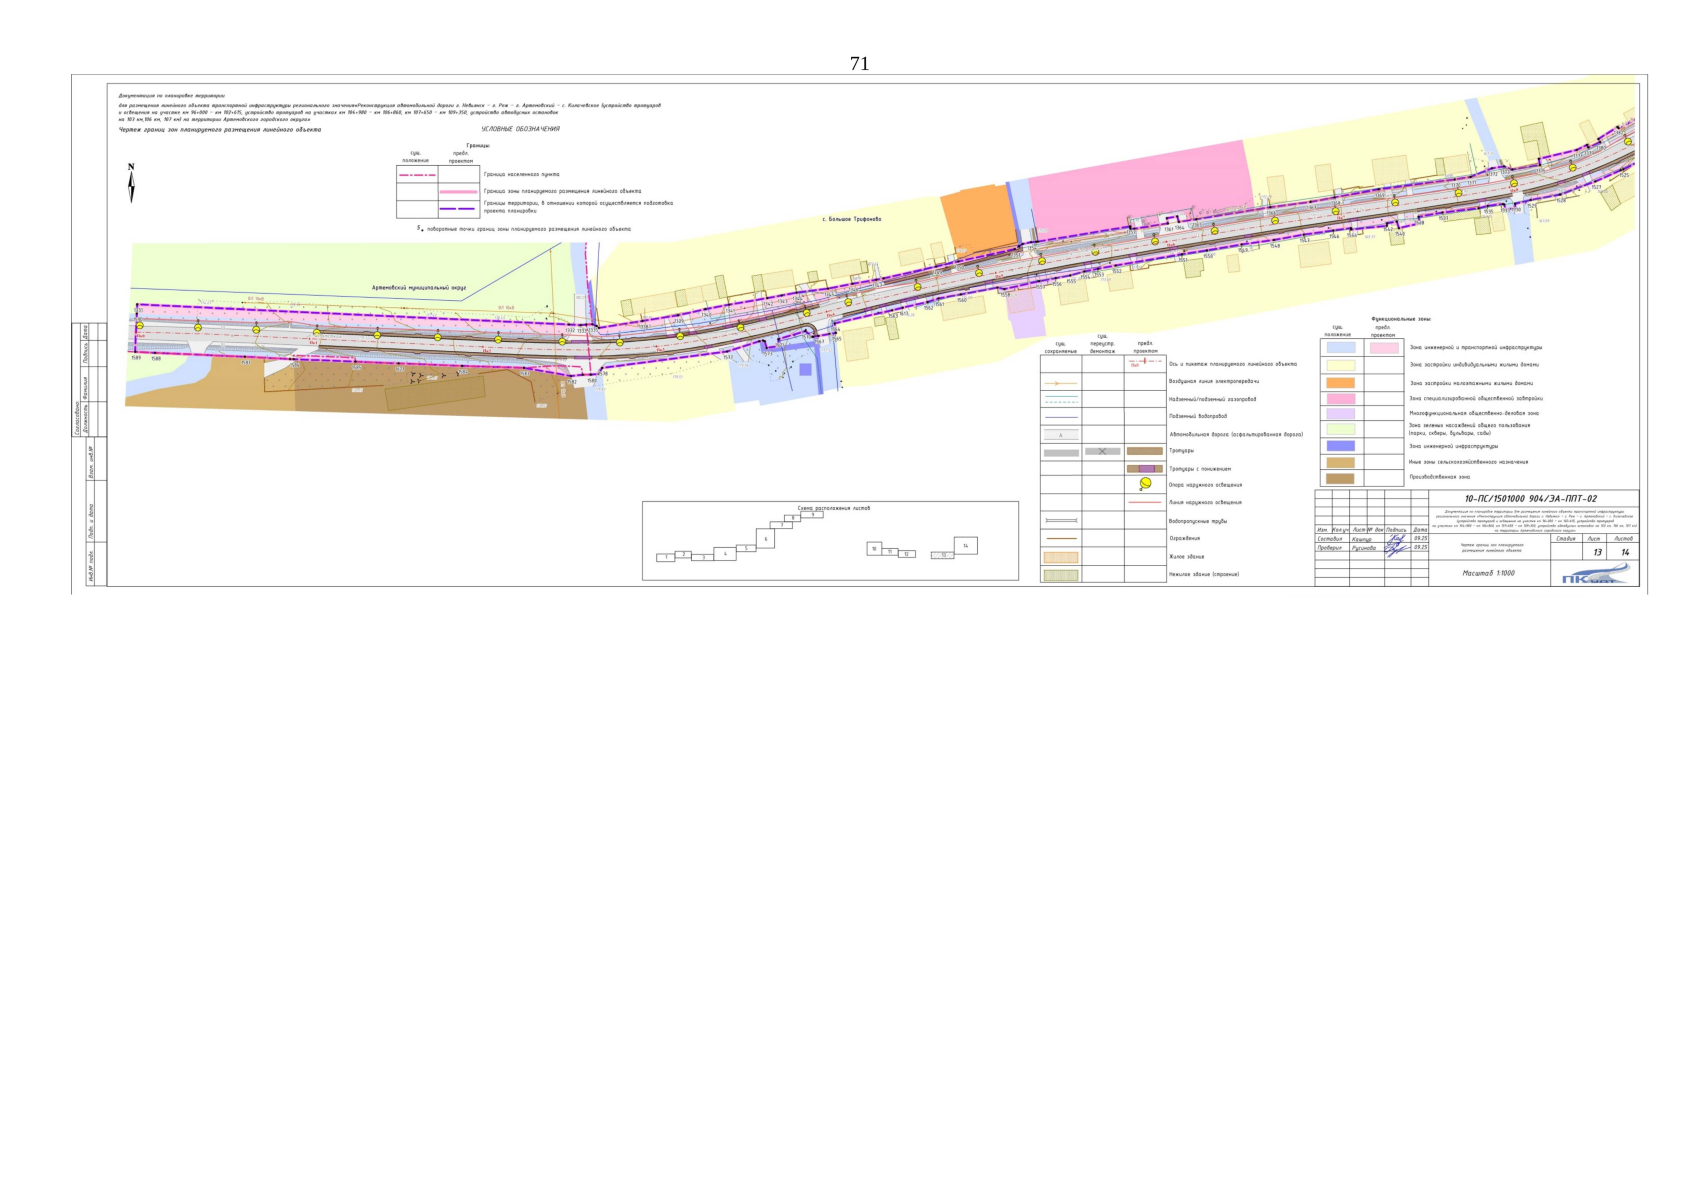Select the residential building hatch legend symbol
Viewport: 1697px width, 1200px height.
[x=1060, y=557]
